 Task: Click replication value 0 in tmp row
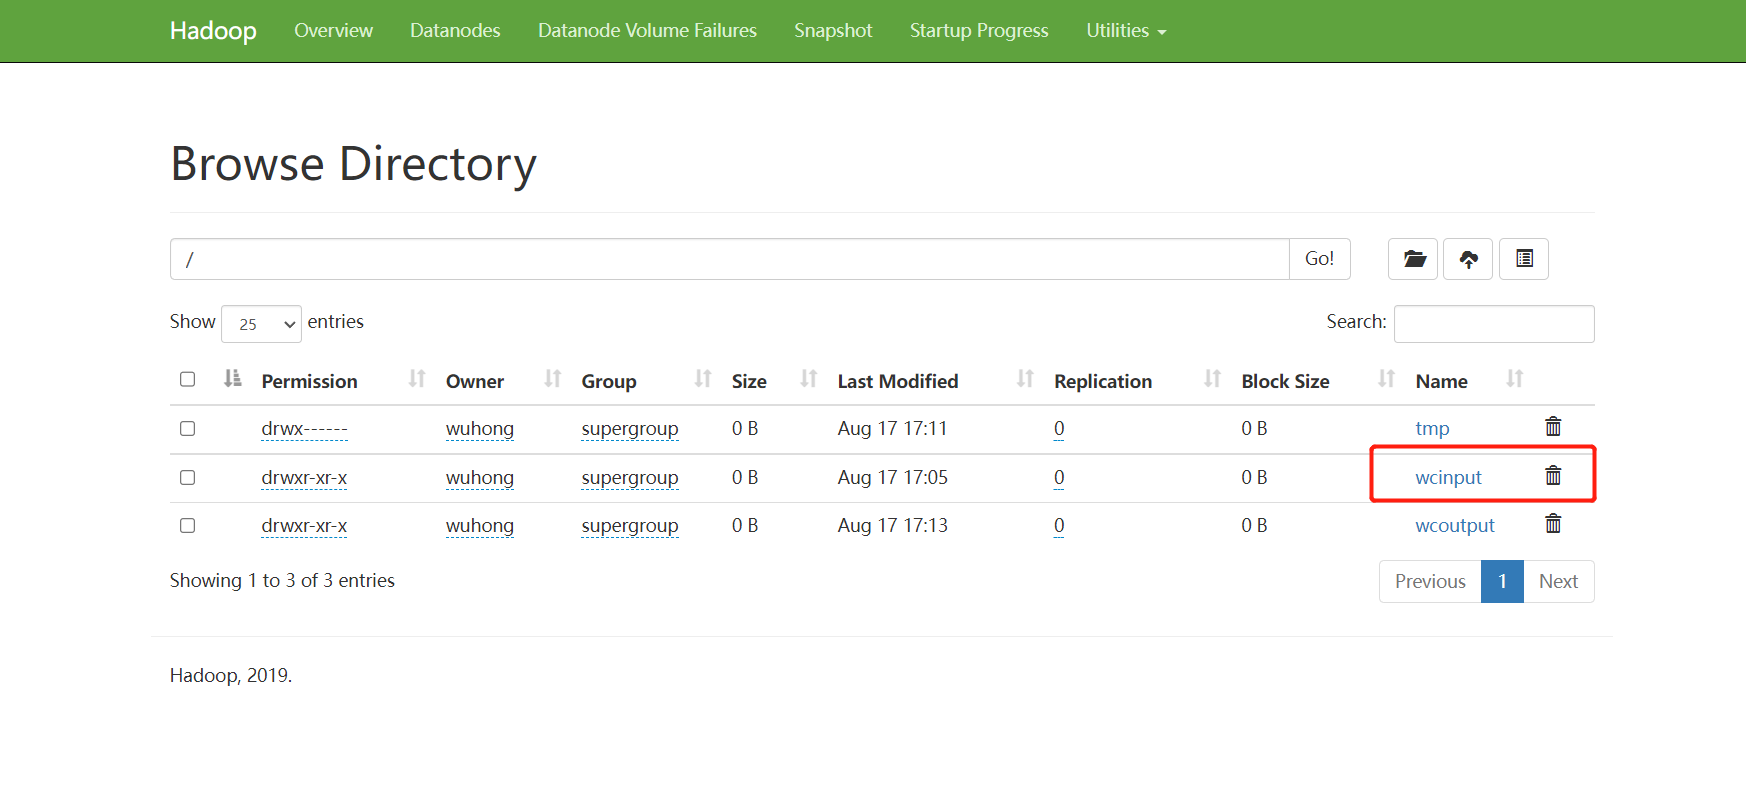pyautogui.click(x=1059, y=428)
